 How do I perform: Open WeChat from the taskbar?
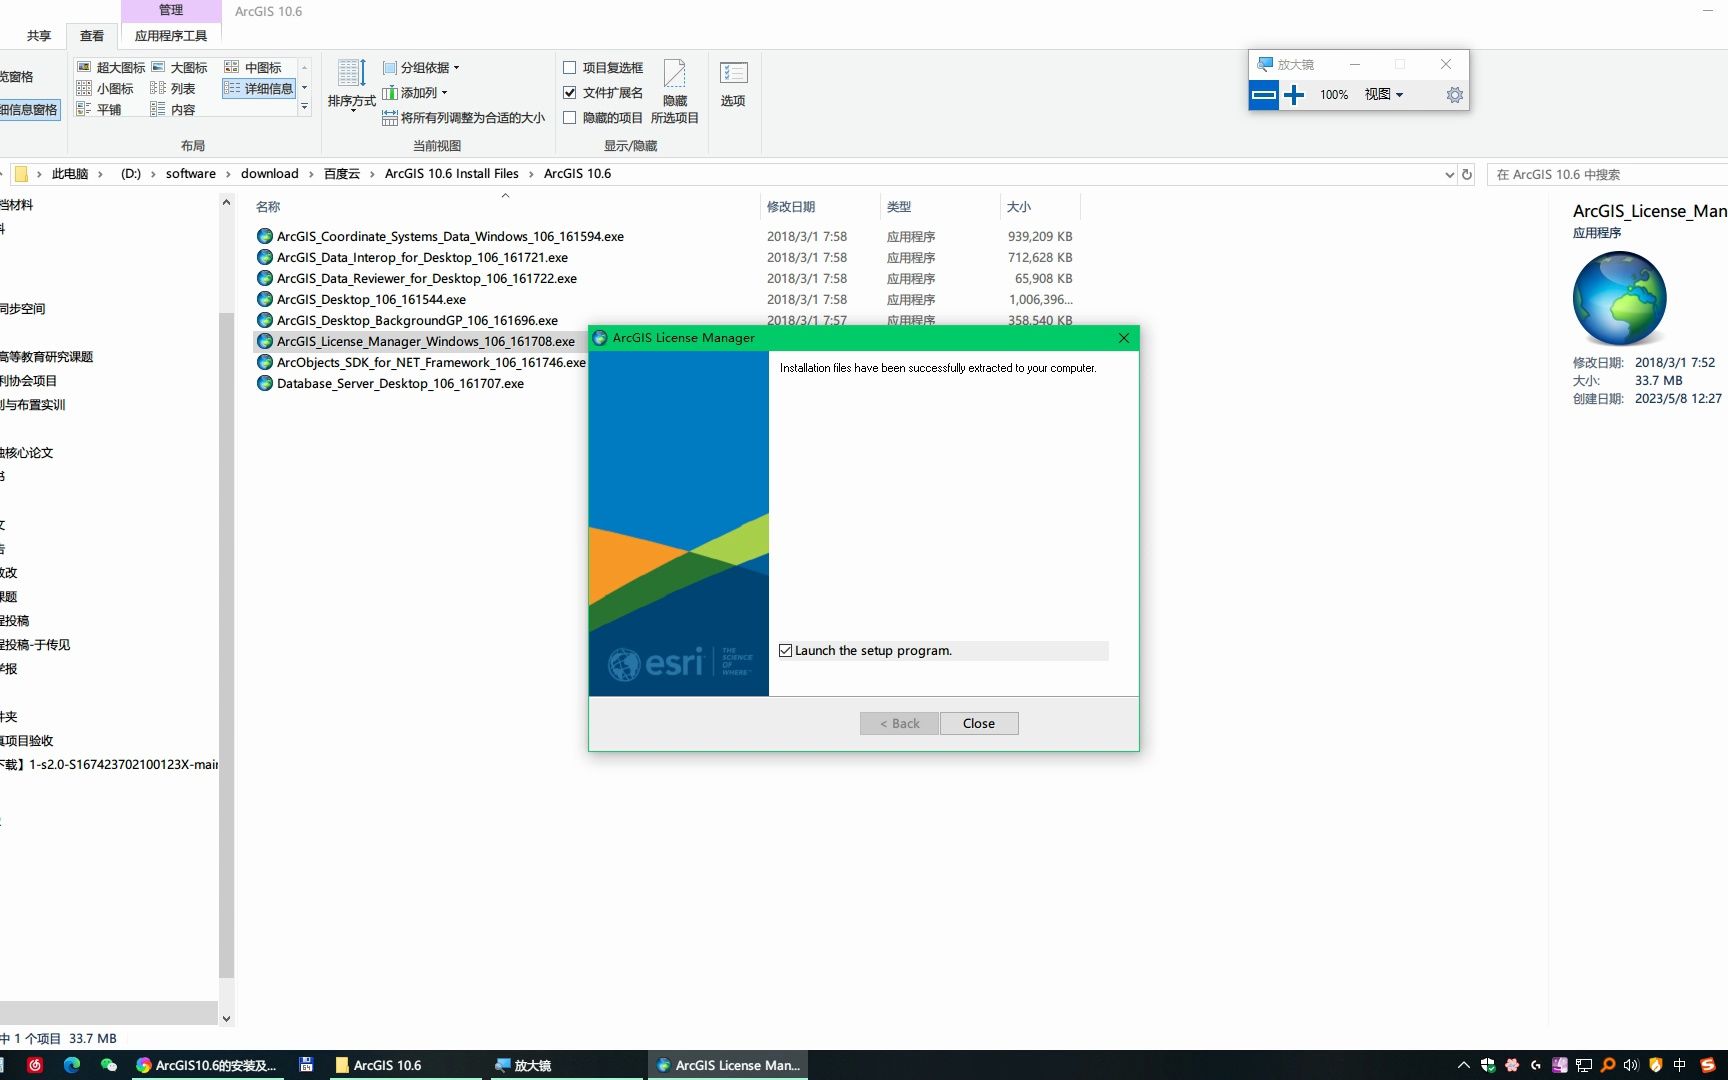[x=109, y=1065]
